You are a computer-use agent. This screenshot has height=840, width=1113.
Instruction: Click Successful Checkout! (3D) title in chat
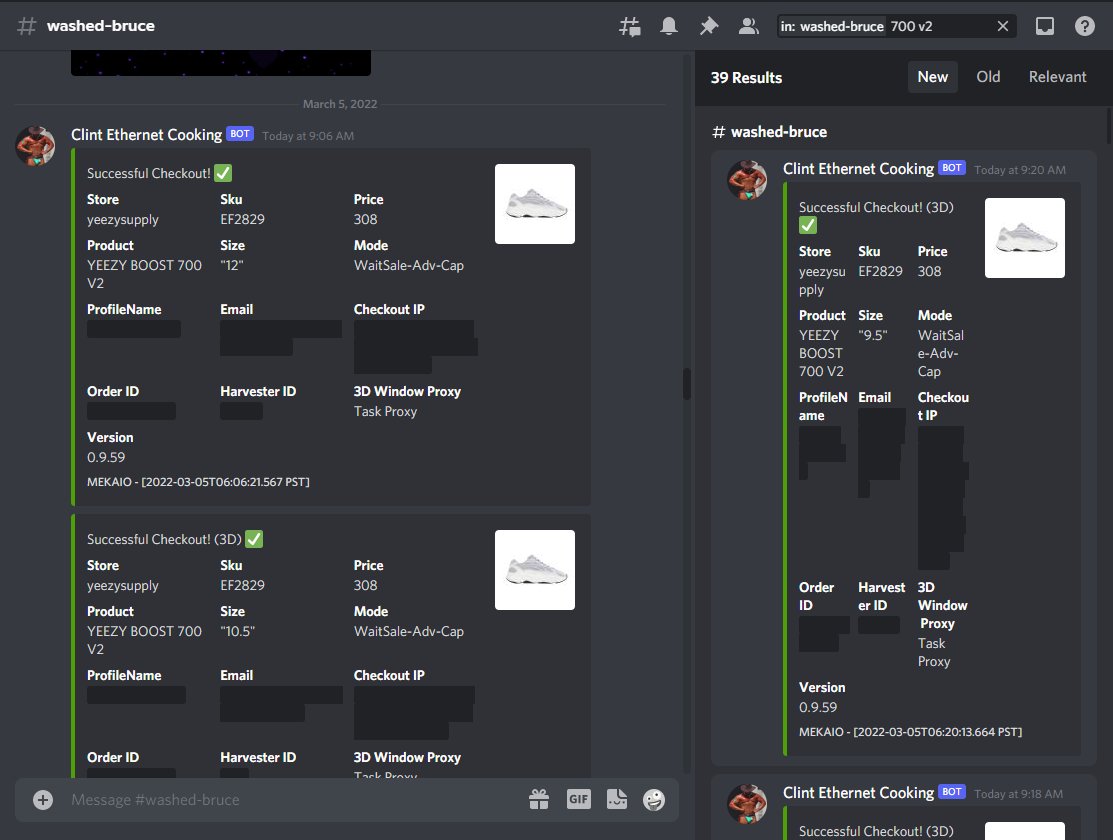coord(164,540)
